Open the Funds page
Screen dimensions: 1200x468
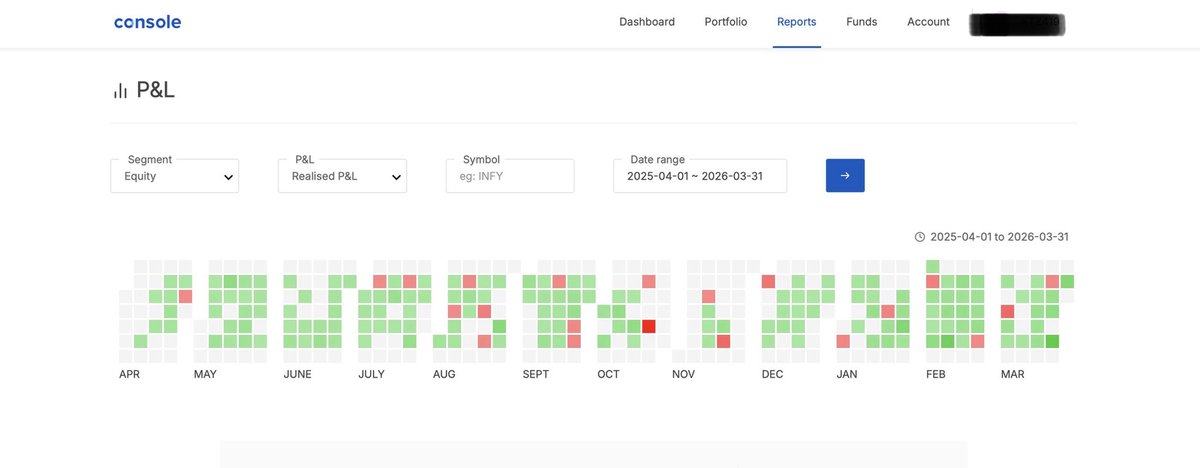[861, 22]
